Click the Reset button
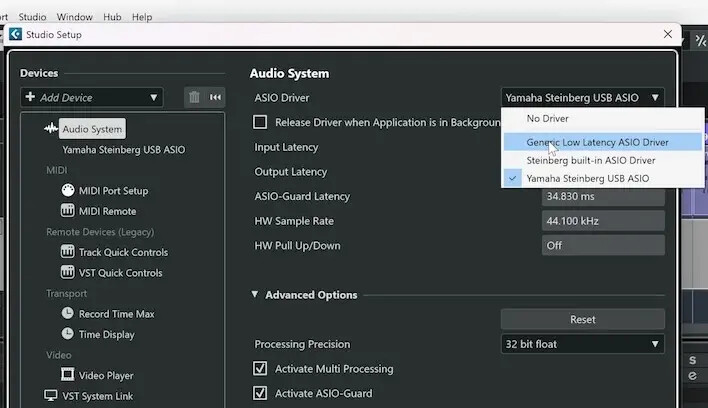708x408 pixels. pos(582,320)
